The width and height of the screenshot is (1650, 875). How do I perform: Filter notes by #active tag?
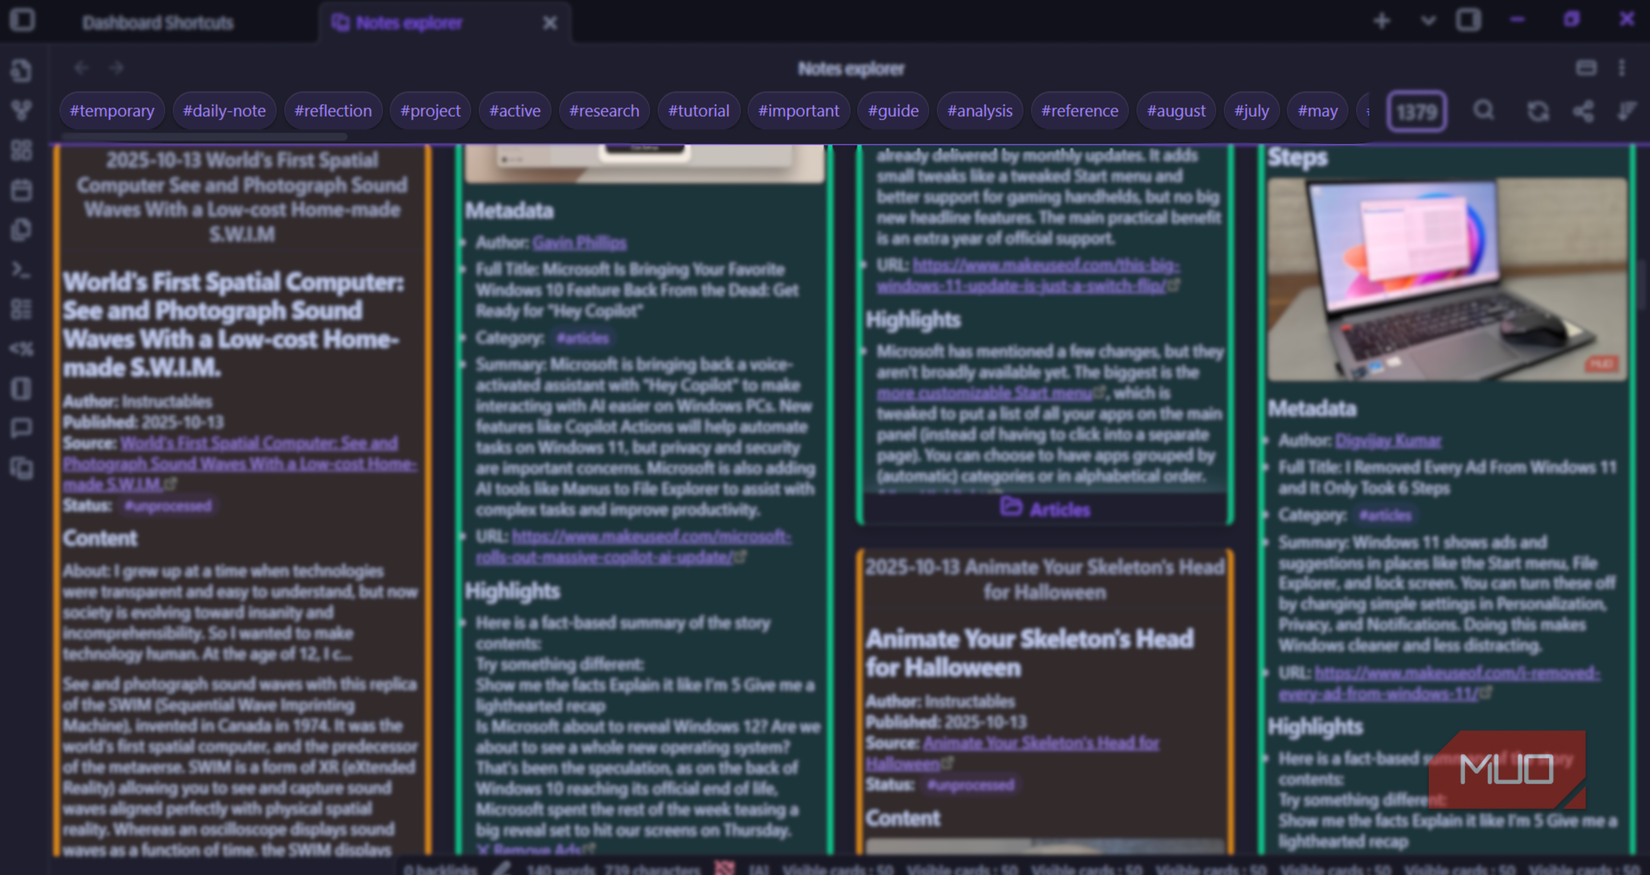[x=515, y=111]
